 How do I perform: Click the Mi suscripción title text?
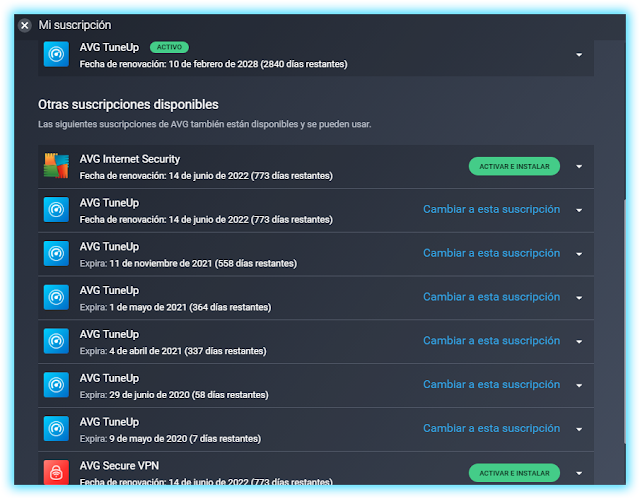point(75,25)
